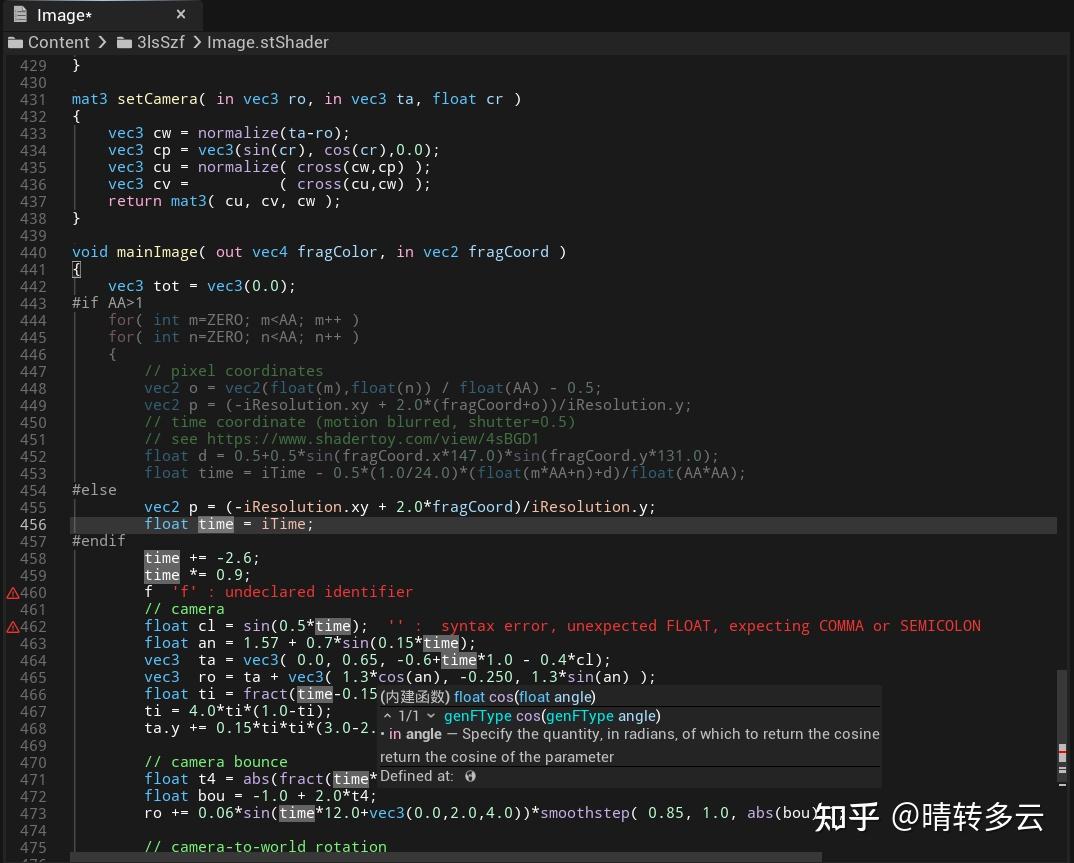This screenshot has height=863, width=1074.
Task: Select Image.stShader in breadcrumb path
Action: coord(268,42)
